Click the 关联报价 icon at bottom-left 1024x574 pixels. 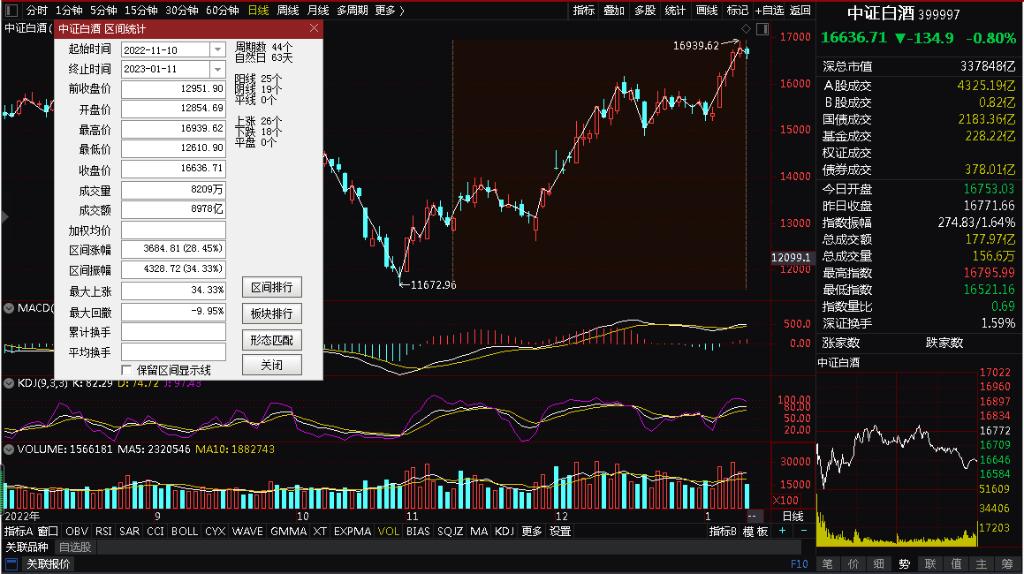point(13,564)
